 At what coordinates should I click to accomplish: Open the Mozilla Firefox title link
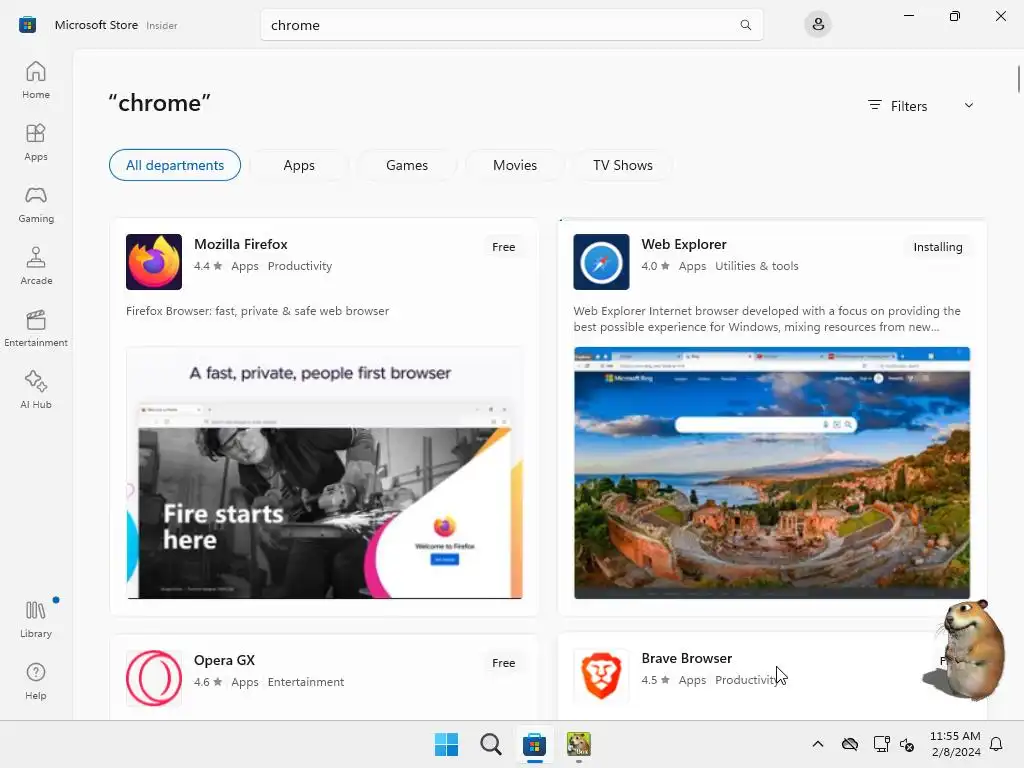point(240,244)
